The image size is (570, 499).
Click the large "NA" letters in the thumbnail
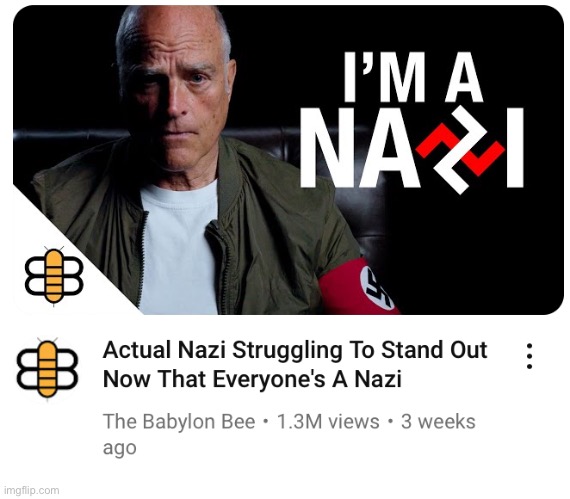click(x=361, y=148)
